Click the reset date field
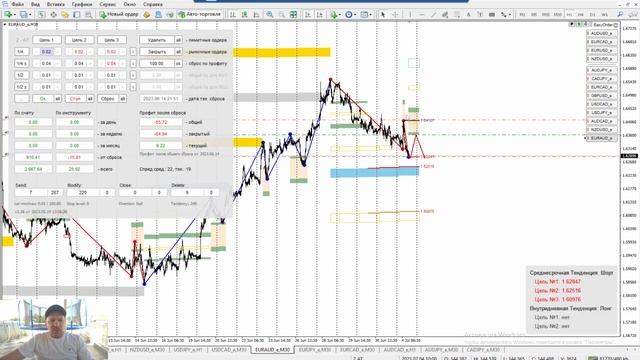The image size is (640, 360). pos(160,99)
